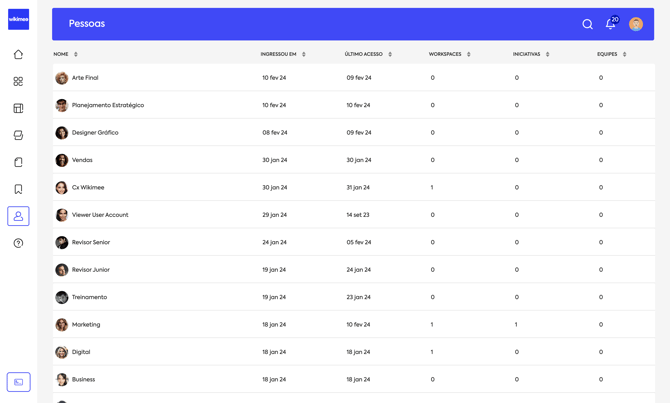Open the help question mark icon
Image resolution: width=670 pixels, height=403 pixels.
pos(18,243)
